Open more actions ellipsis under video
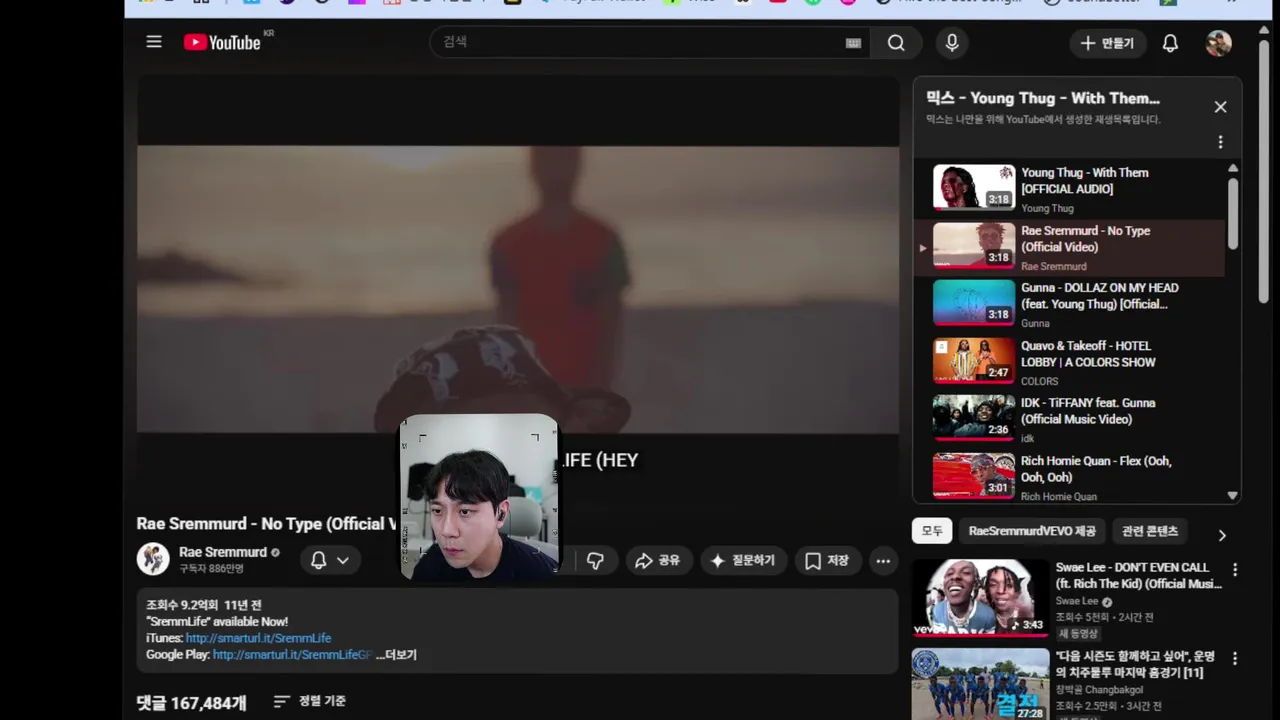Viewport: 1280px width, 720px height. [883, 561]
